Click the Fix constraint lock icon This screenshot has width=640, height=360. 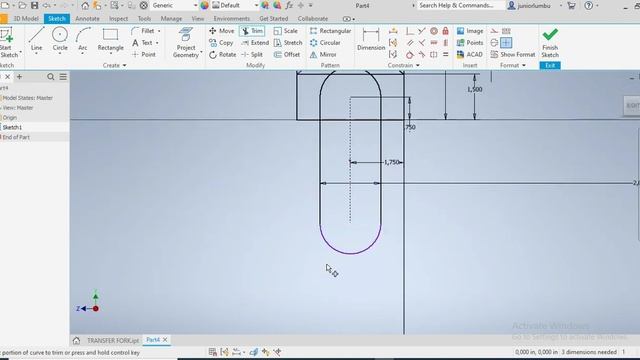[x=446, y=31]
